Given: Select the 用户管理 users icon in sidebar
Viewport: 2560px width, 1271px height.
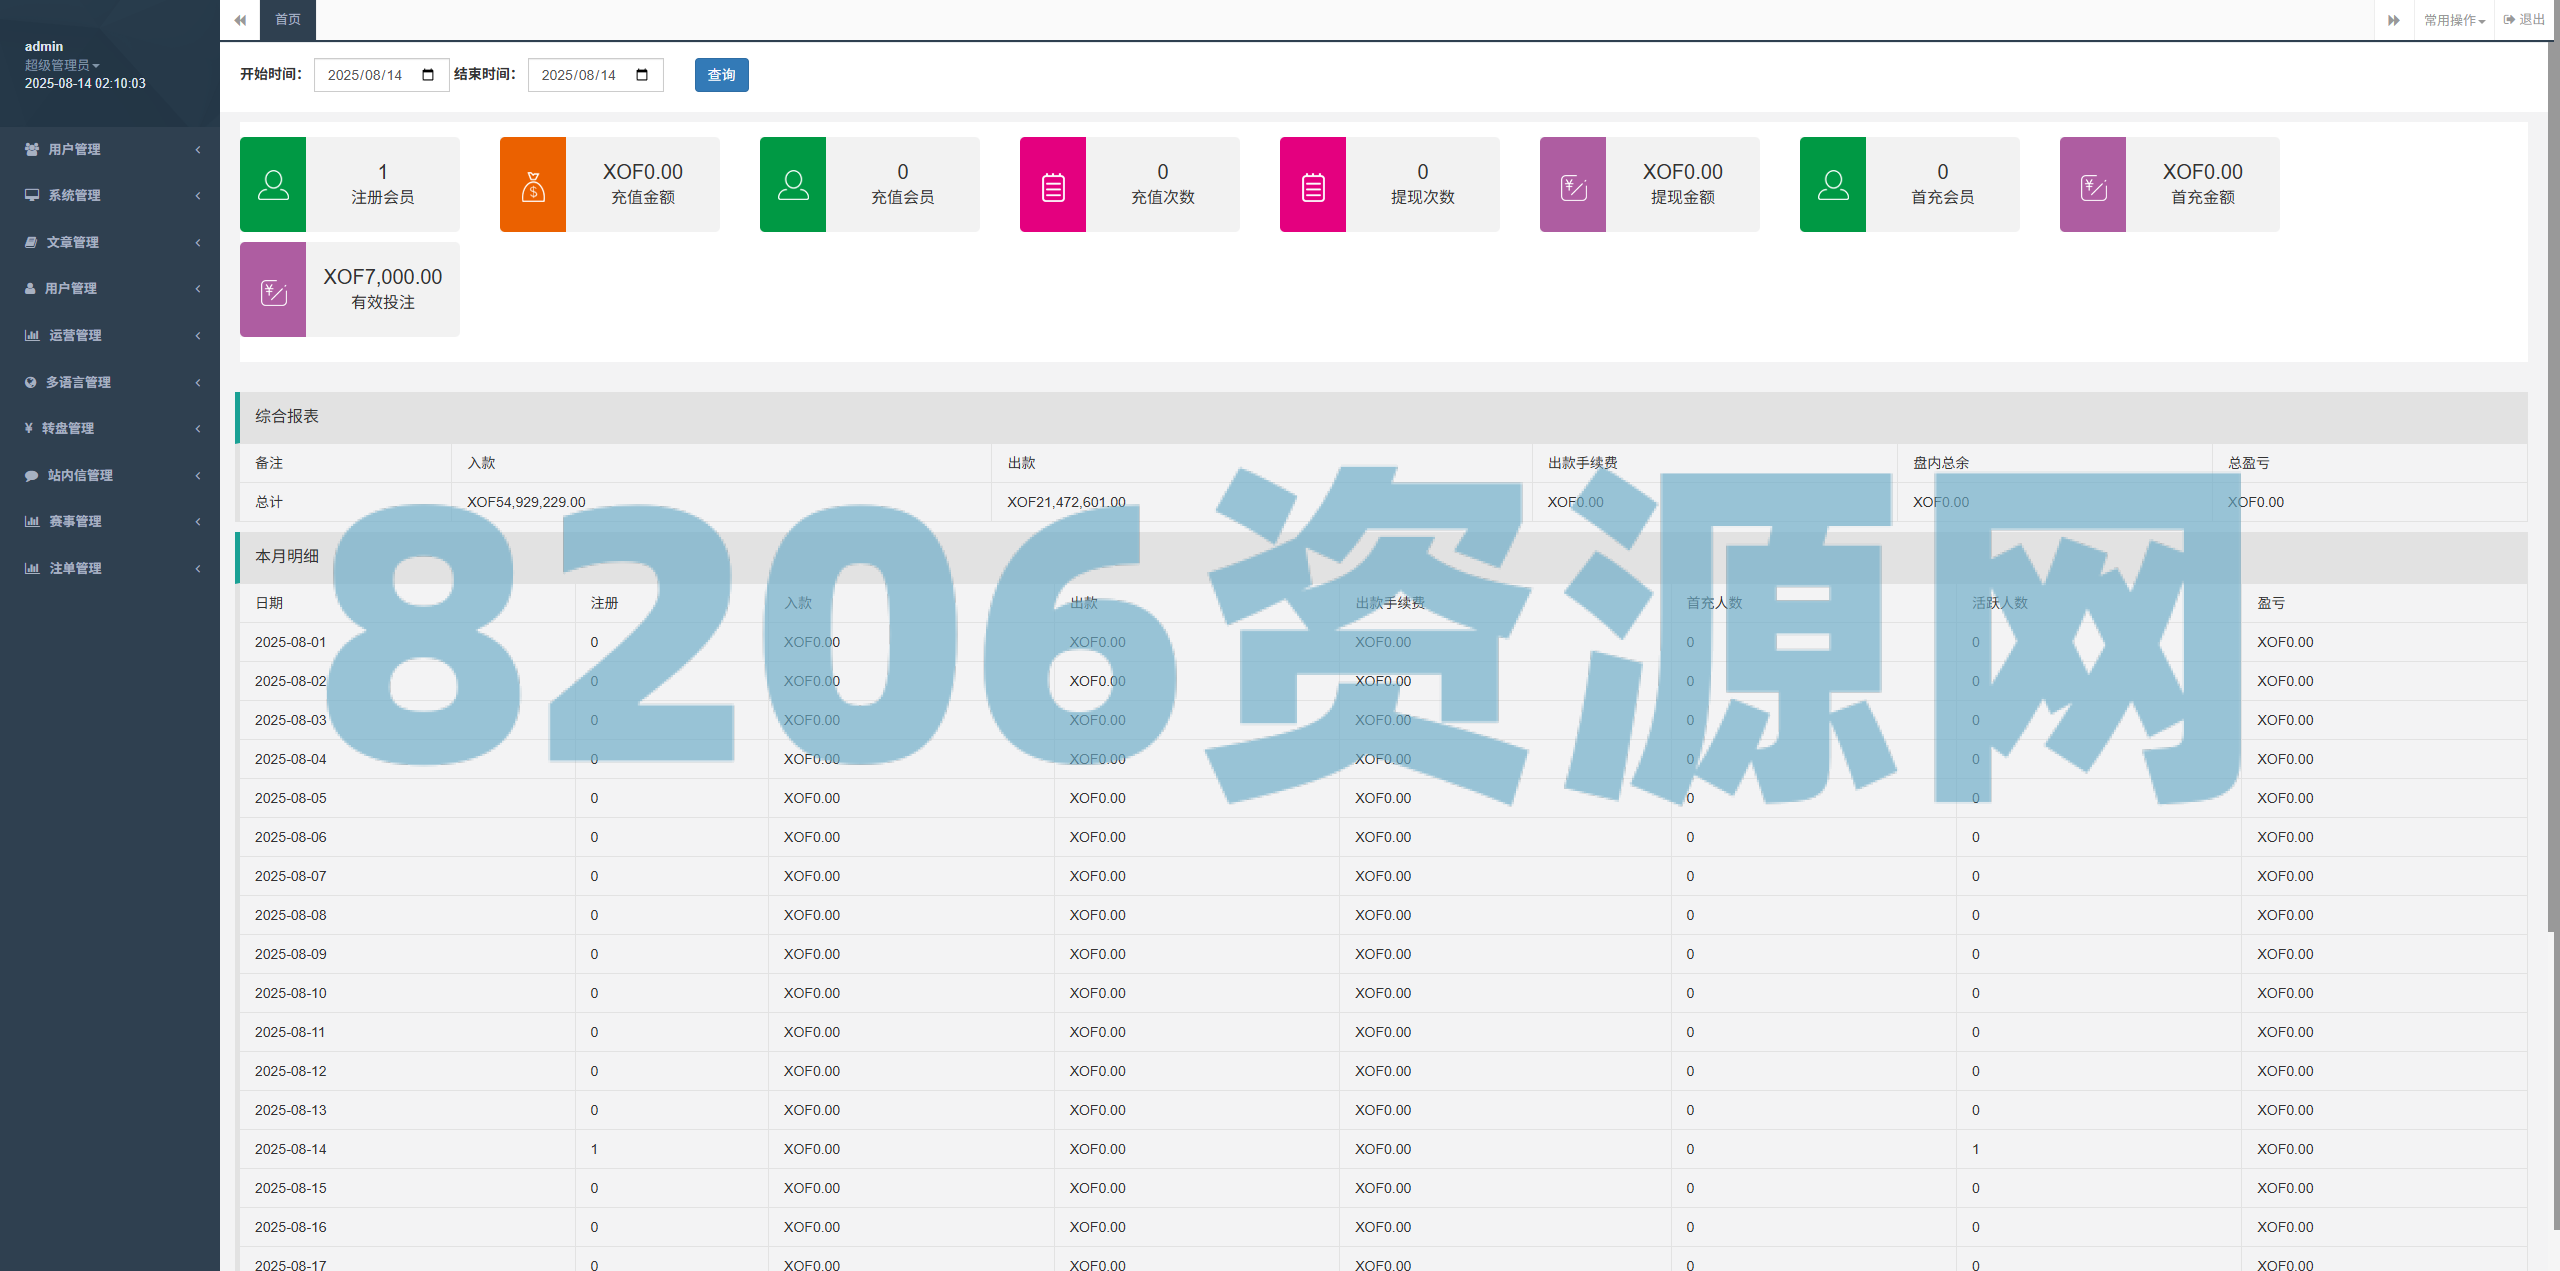Looking at the screenshot, I should point(30,149).
